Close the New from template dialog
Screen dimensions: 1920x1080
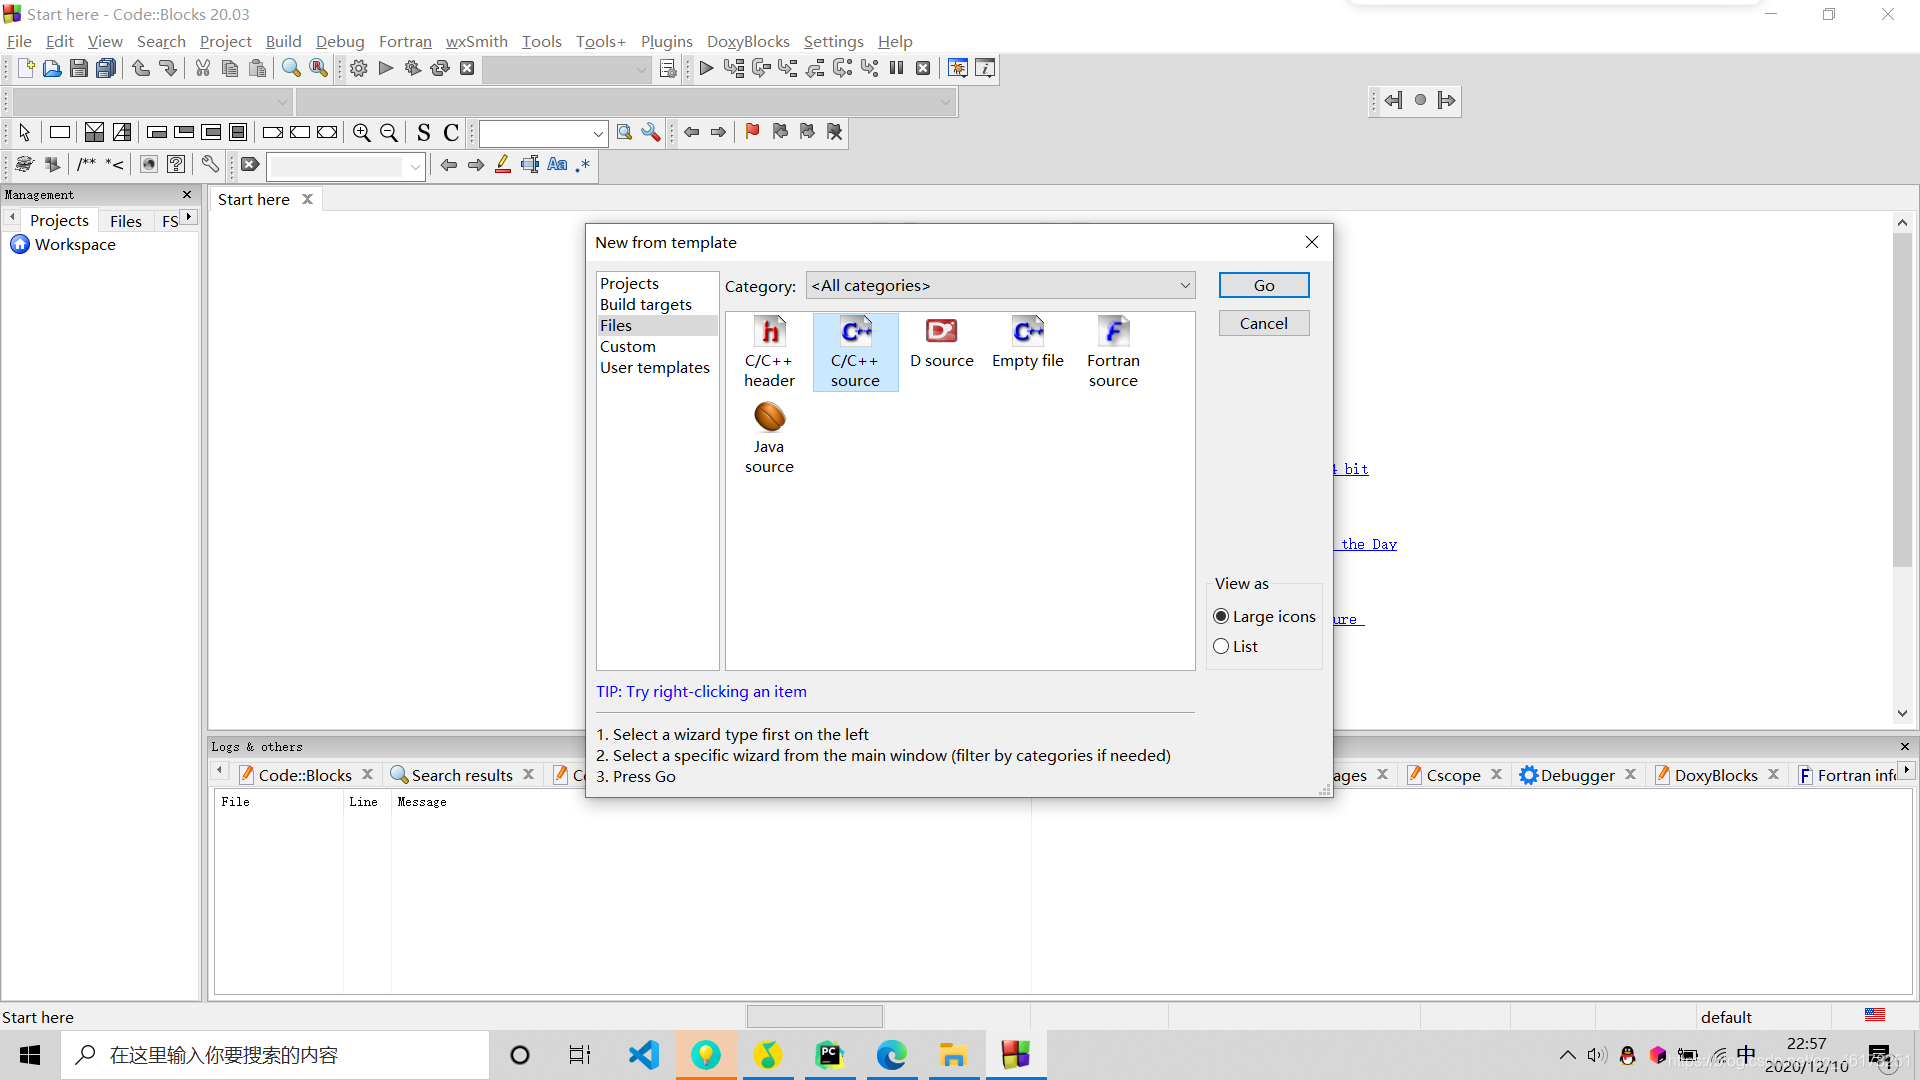pos(1312,242)
